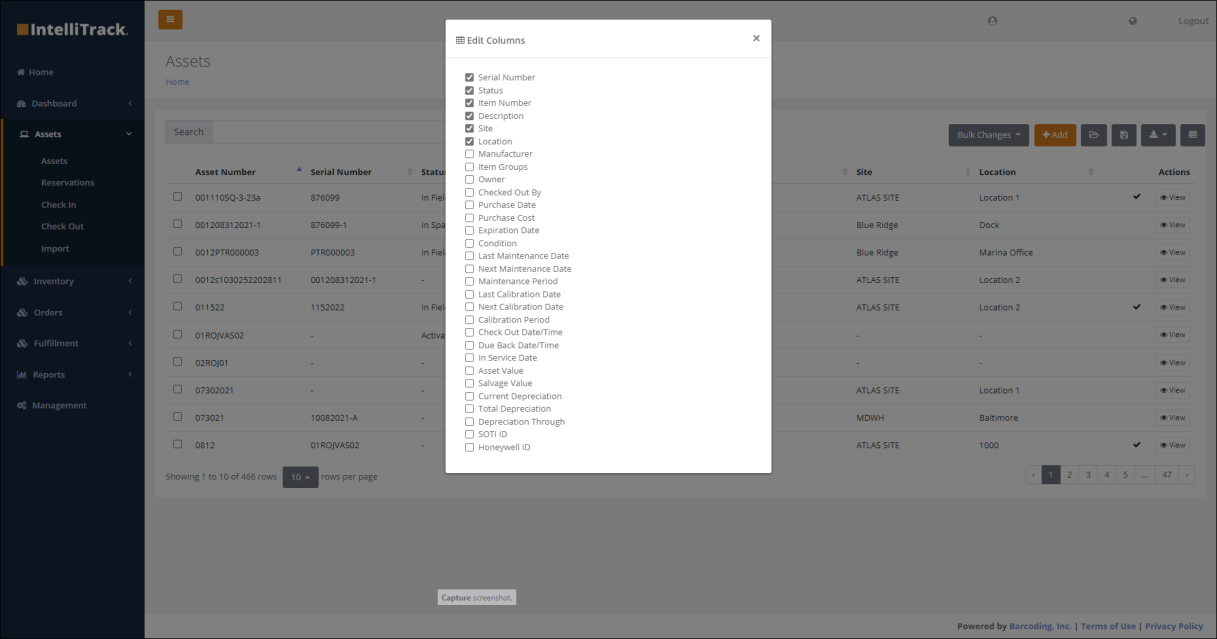Sort by Site column arrow
This screenshot has width=1217, height=639.
click(968, 172)
